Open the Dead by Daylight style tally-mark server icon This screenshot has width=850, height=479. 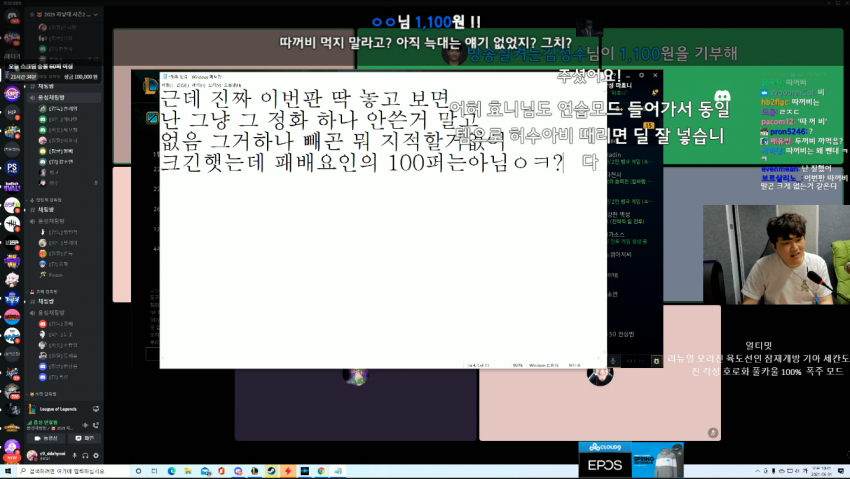pos(12,223)
